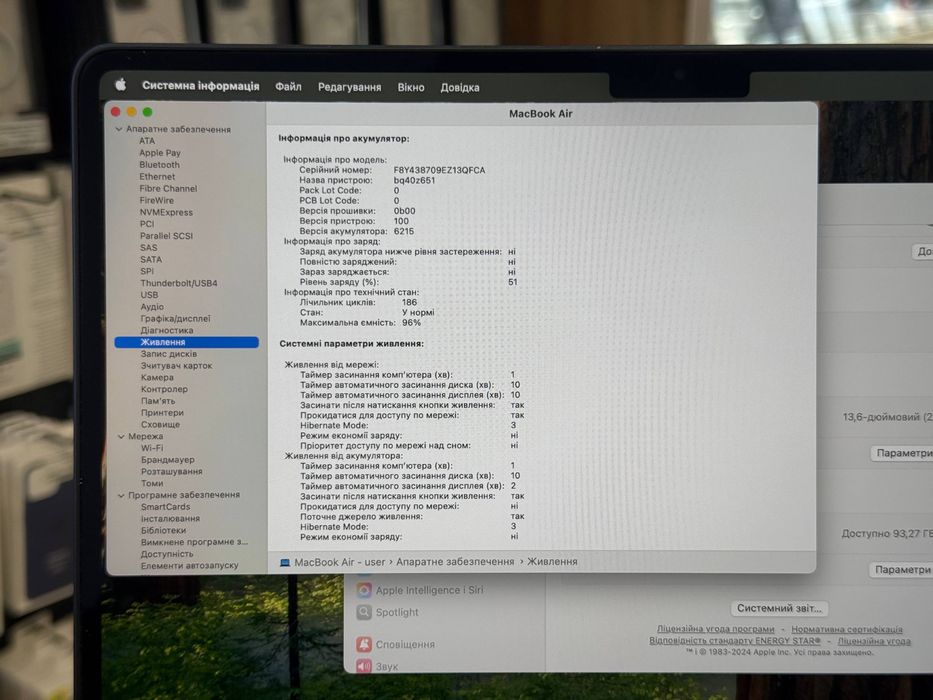The width and height of the screenshot is (933, 700).
Task: Select PCI in the sidebar
Action: click(x=147, y=224)
